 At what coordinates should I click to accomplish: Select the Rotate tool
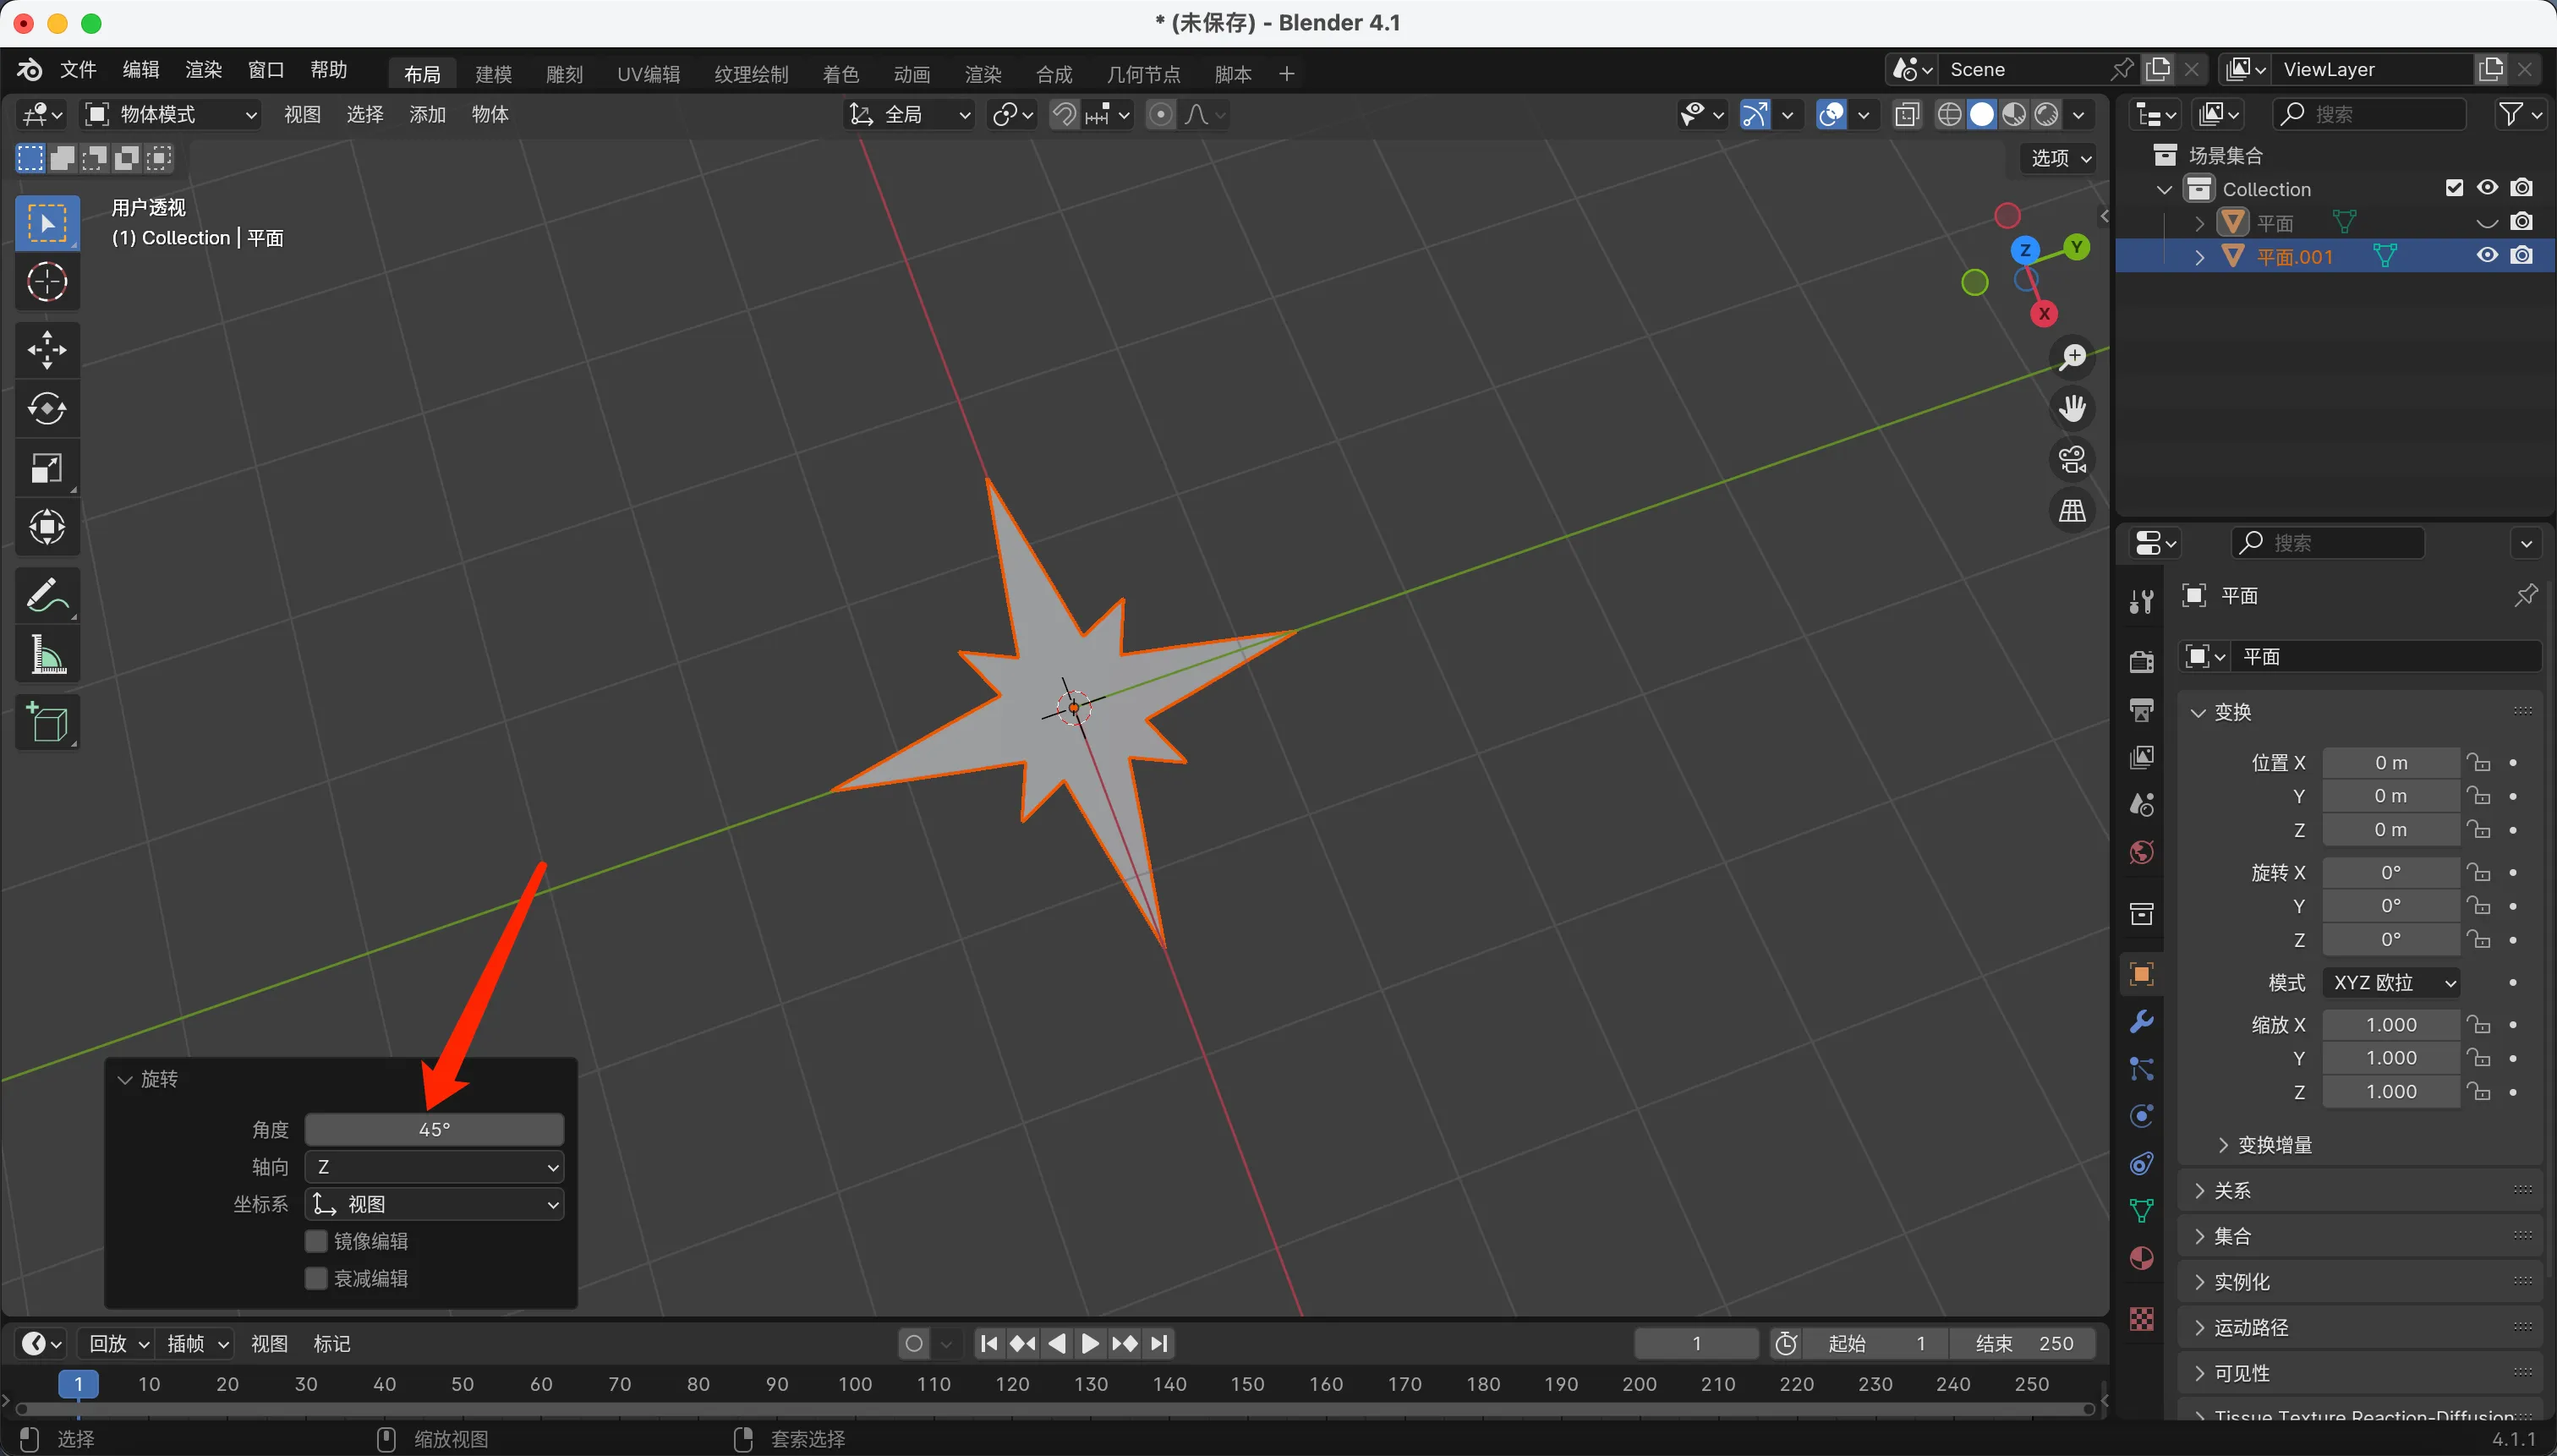[47, 408]
